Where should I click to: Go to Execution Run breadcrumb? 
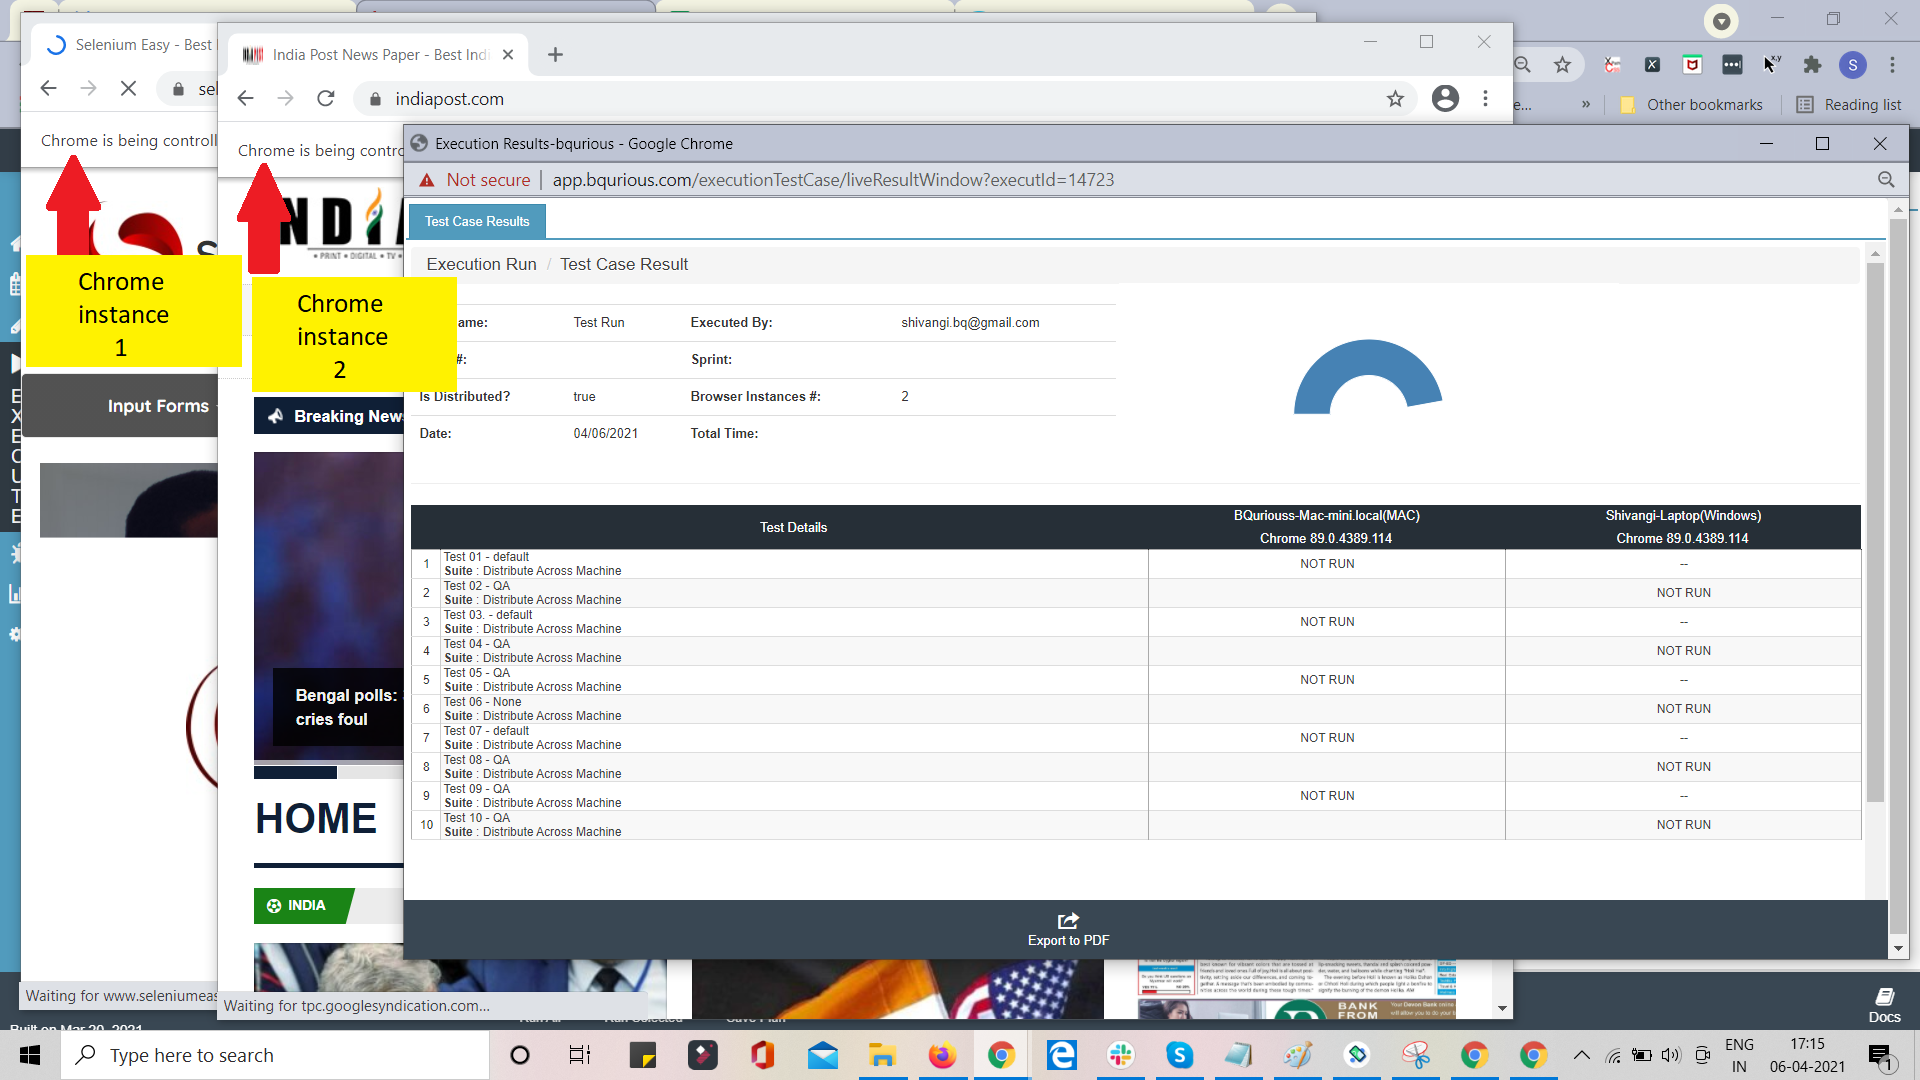[x=481, y=264]
